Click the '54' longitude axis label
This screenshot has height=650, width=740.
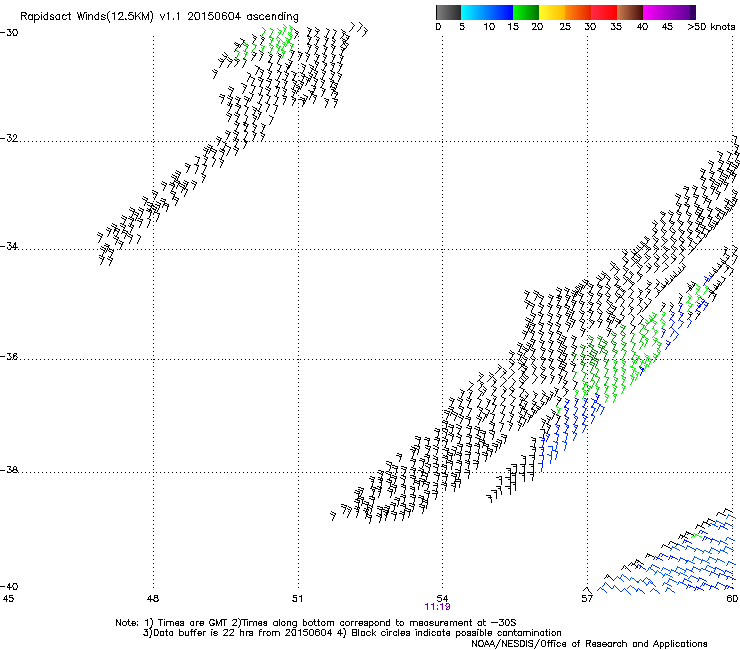[442, 599]
